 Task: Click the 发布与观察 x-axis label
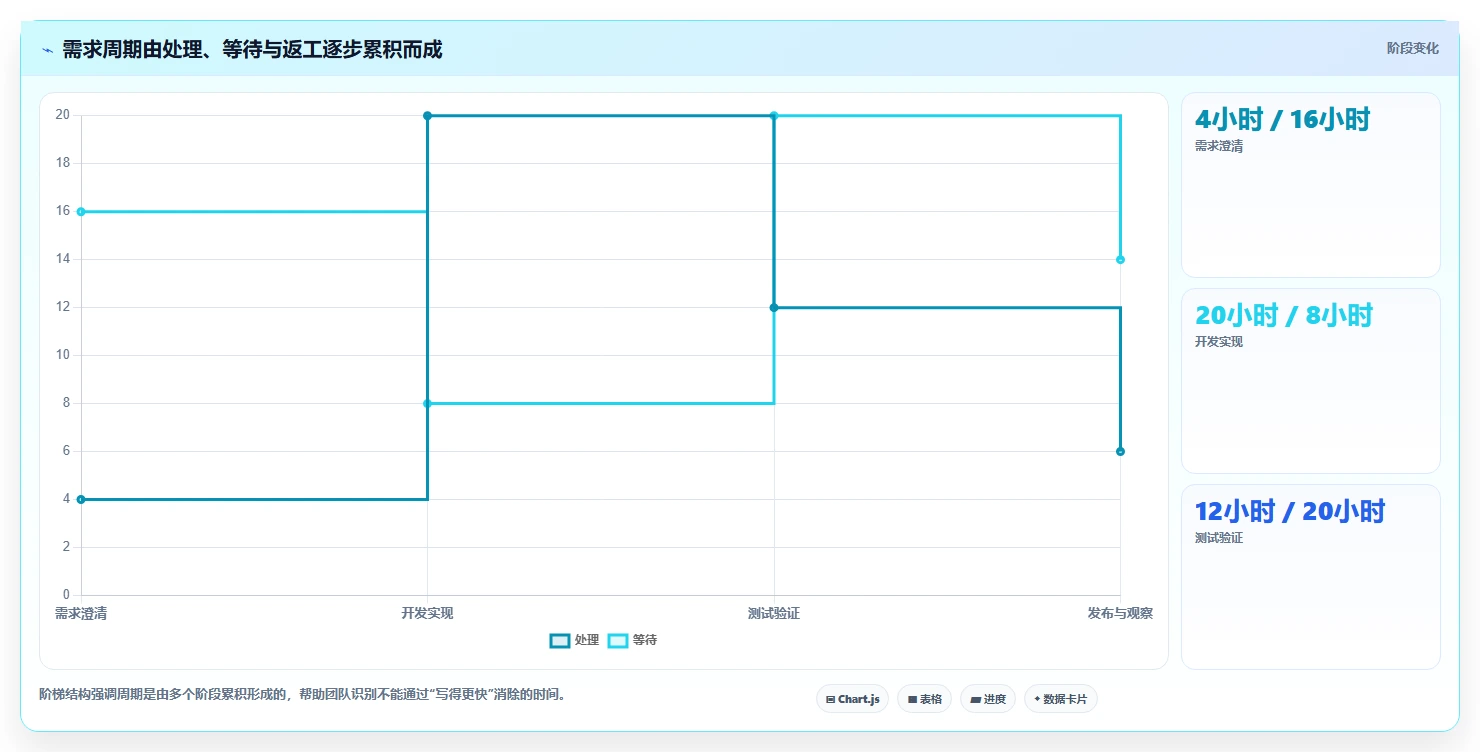coord(1120,613)
